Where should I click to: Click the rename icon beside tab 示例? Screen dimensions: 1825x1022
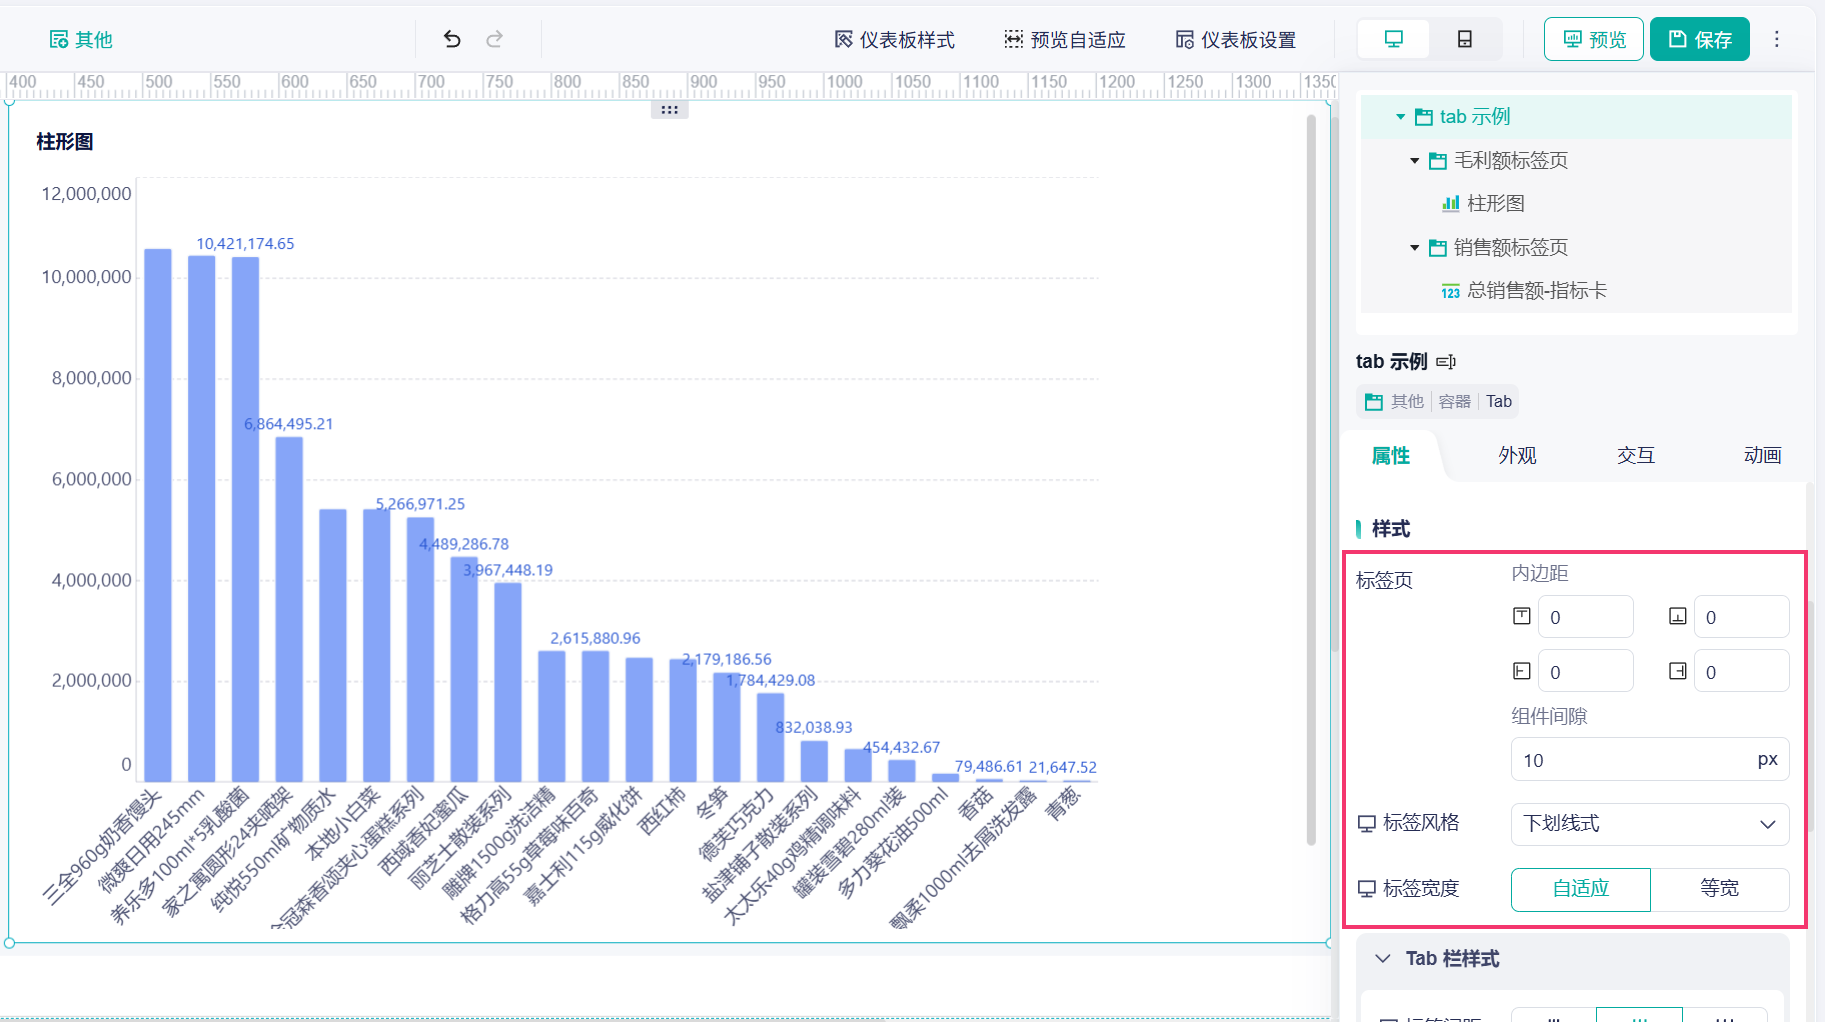[x=1446, y=362]
